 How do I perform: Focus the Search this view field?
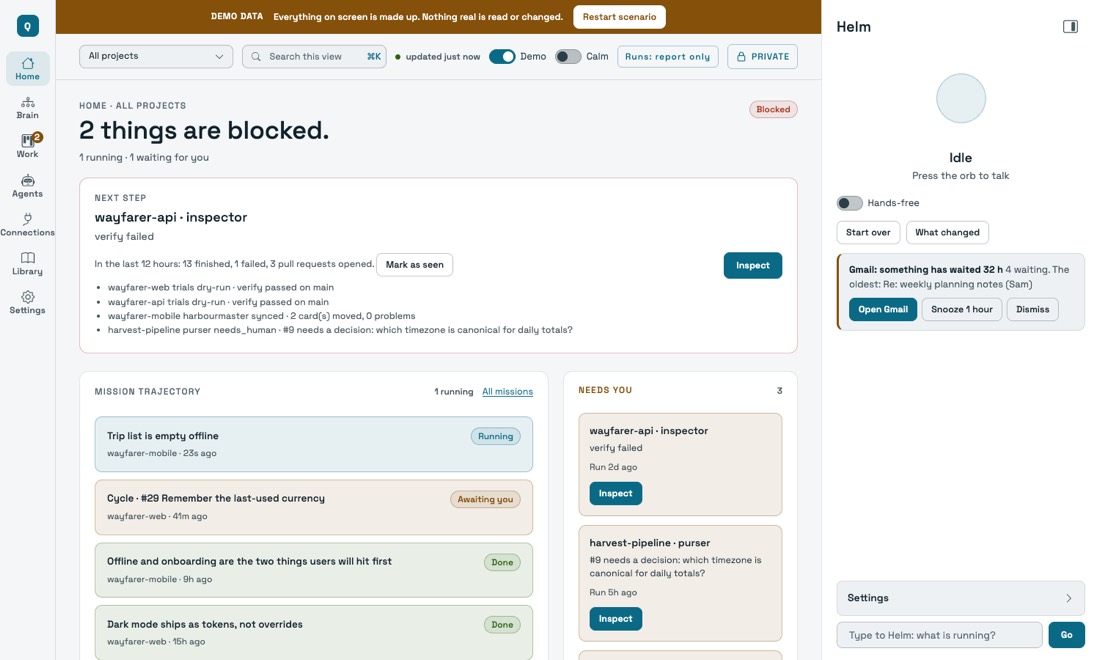click(314, 57)
